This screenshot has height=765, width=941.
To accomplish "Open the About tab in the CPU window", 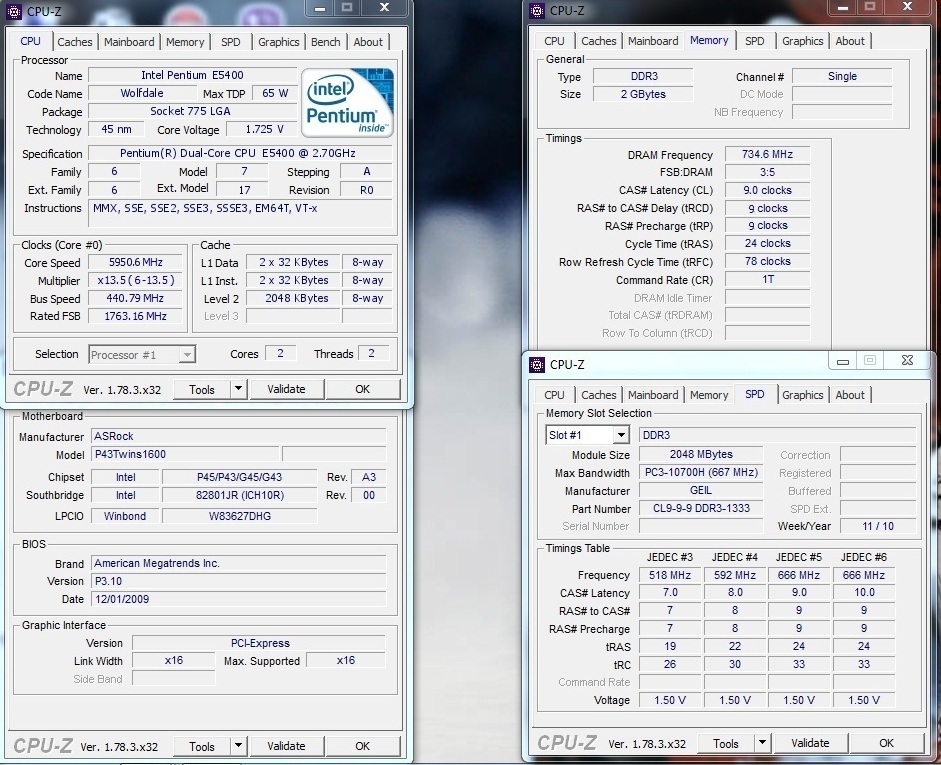I will click(368, 42).
